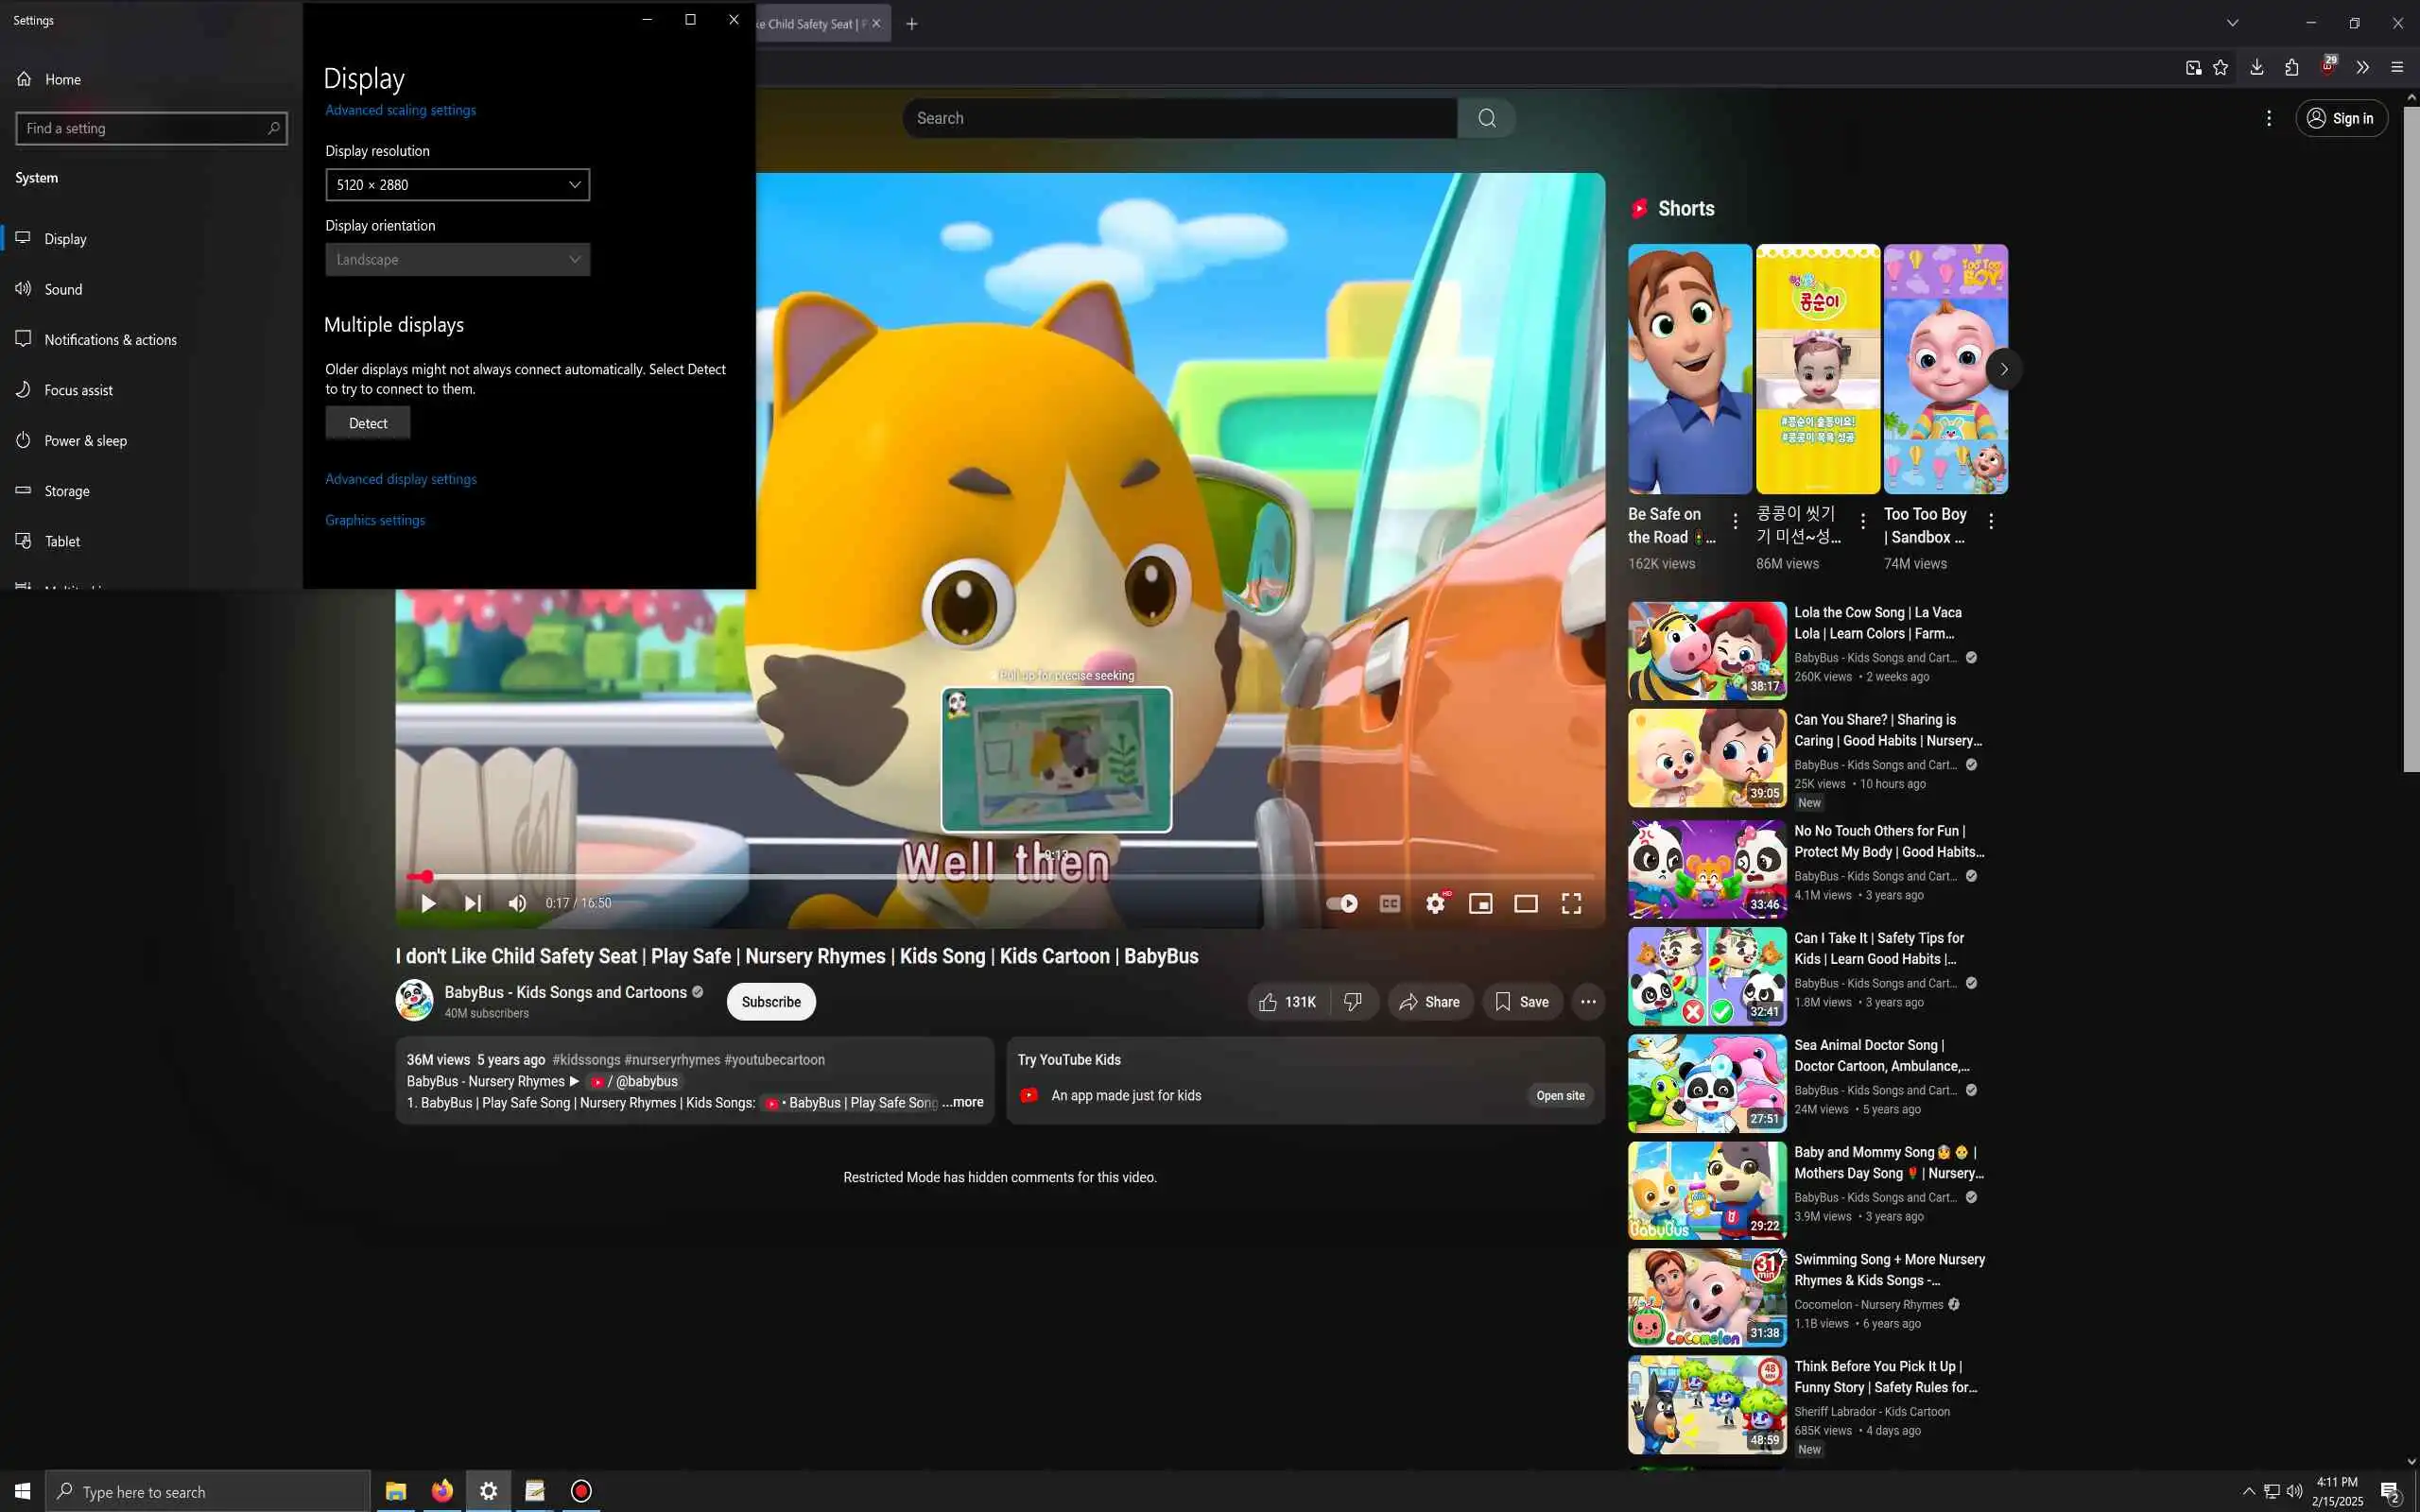Click the video player settings gear icon
The image size is (2420, 1512).
pos(1435,903)
